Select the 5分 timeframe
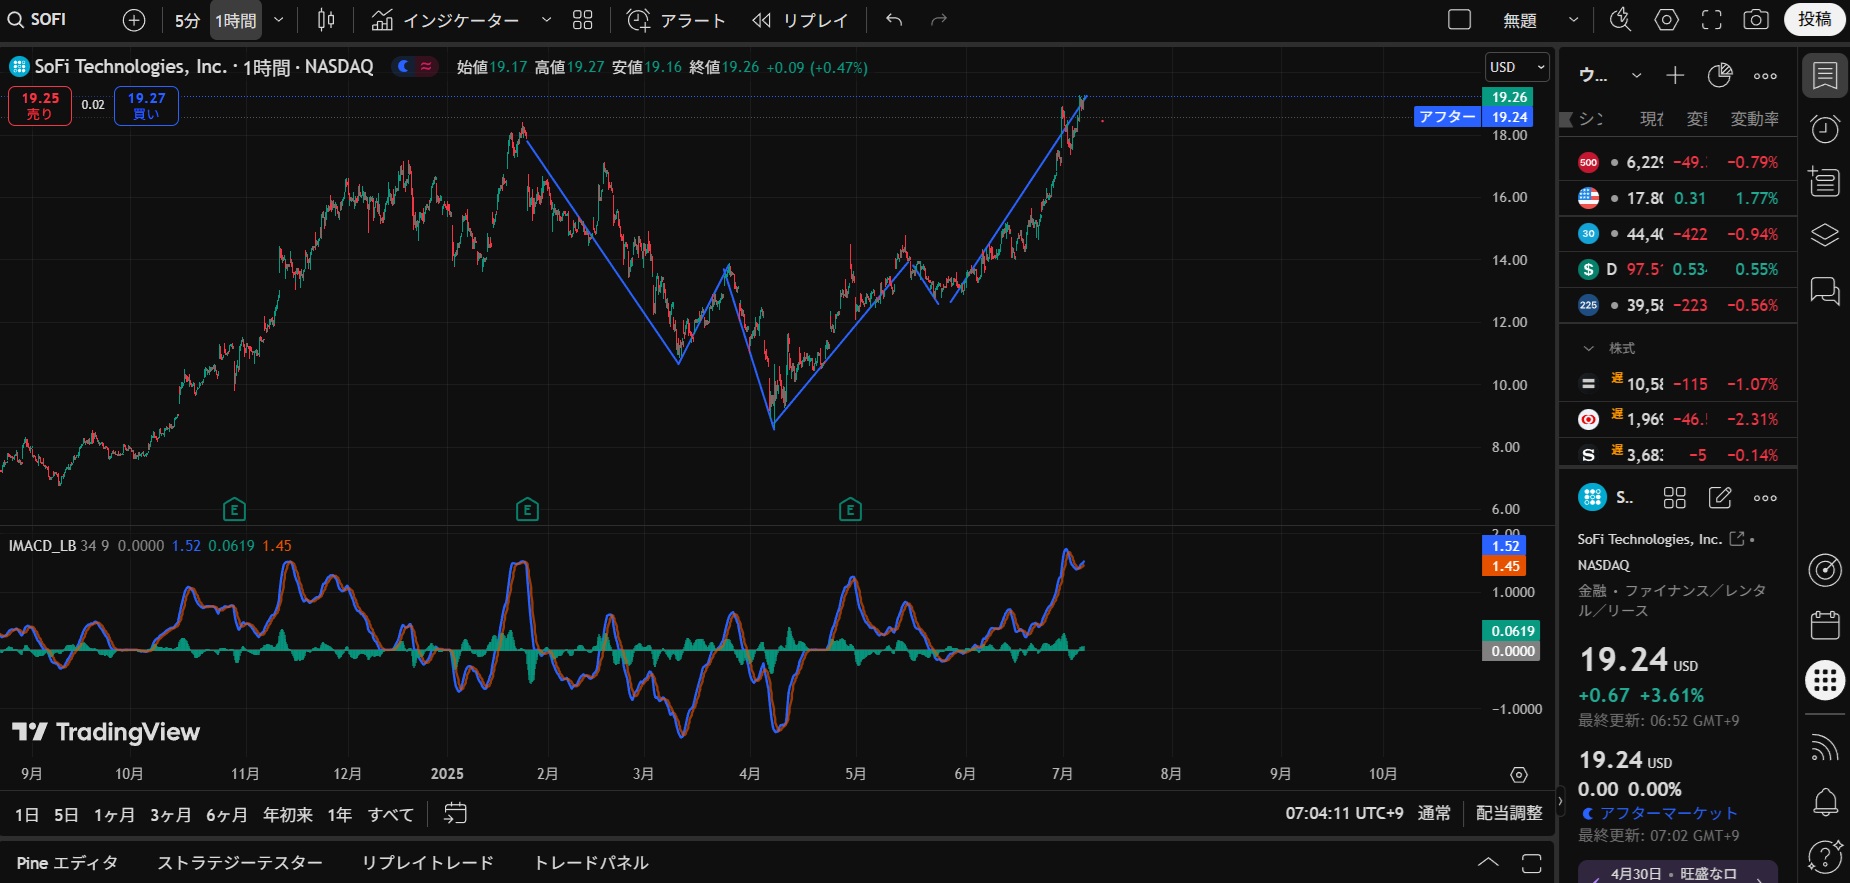Viewport: 1850px width, 883px height. coord(187,20)
